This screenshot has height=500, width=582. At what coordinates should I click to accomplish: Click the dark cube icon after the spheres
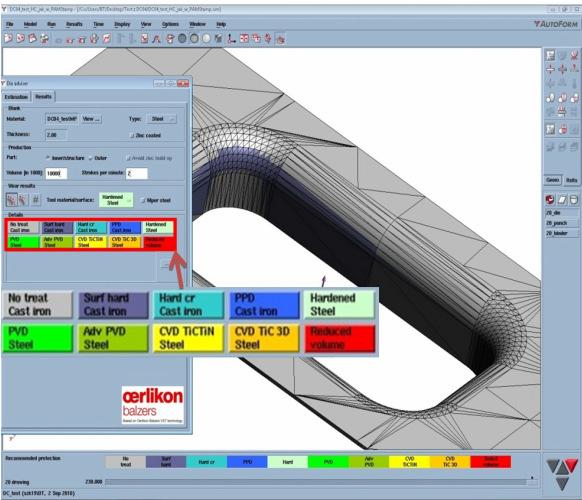[x=219, y=39]
